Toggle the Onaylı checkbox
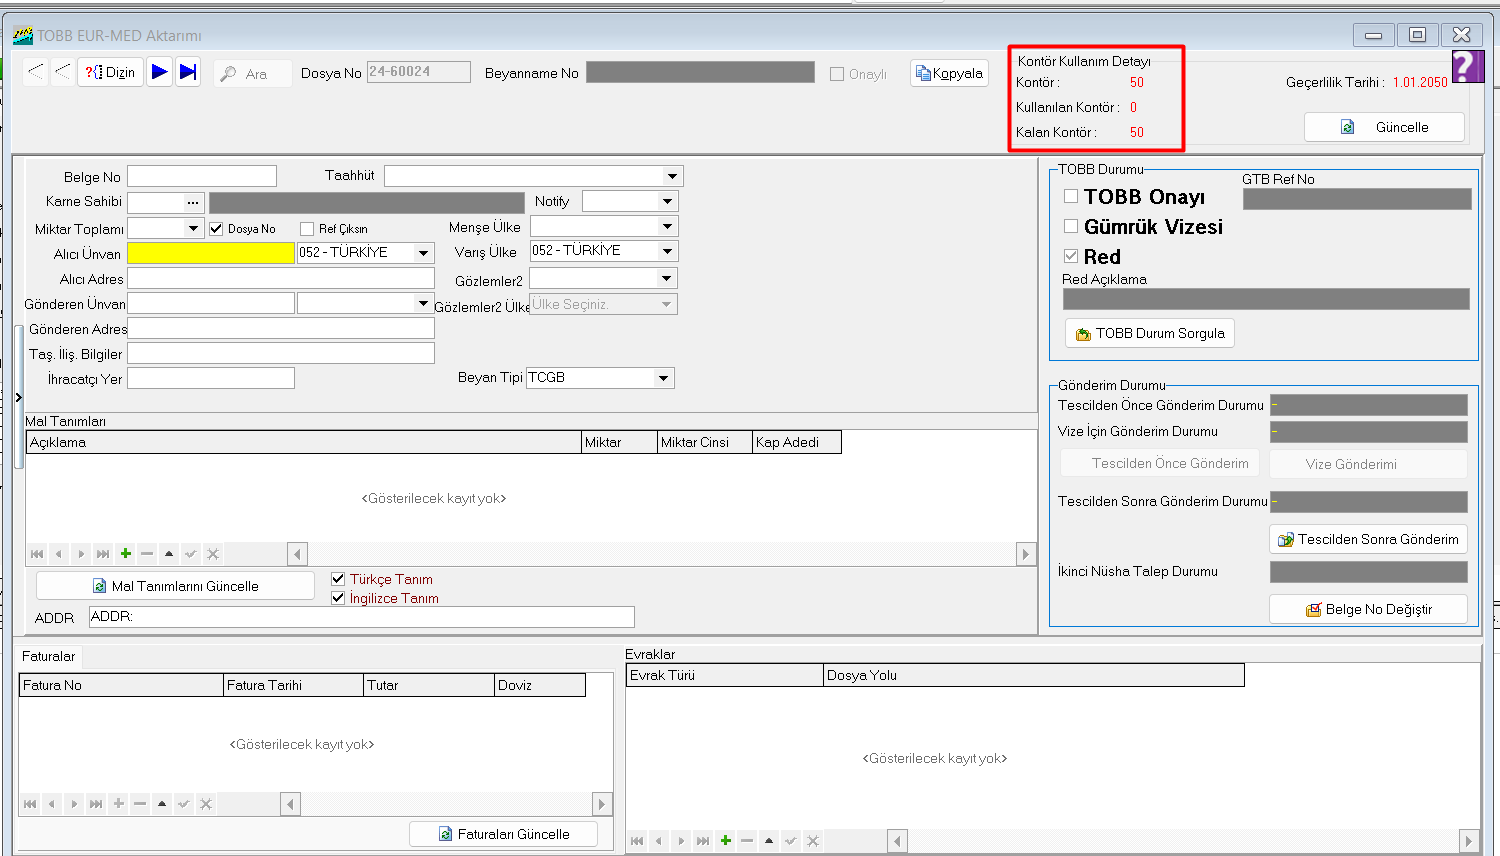Image resolution: width=1500 pixels, height=856 pixels. (837, 74)
